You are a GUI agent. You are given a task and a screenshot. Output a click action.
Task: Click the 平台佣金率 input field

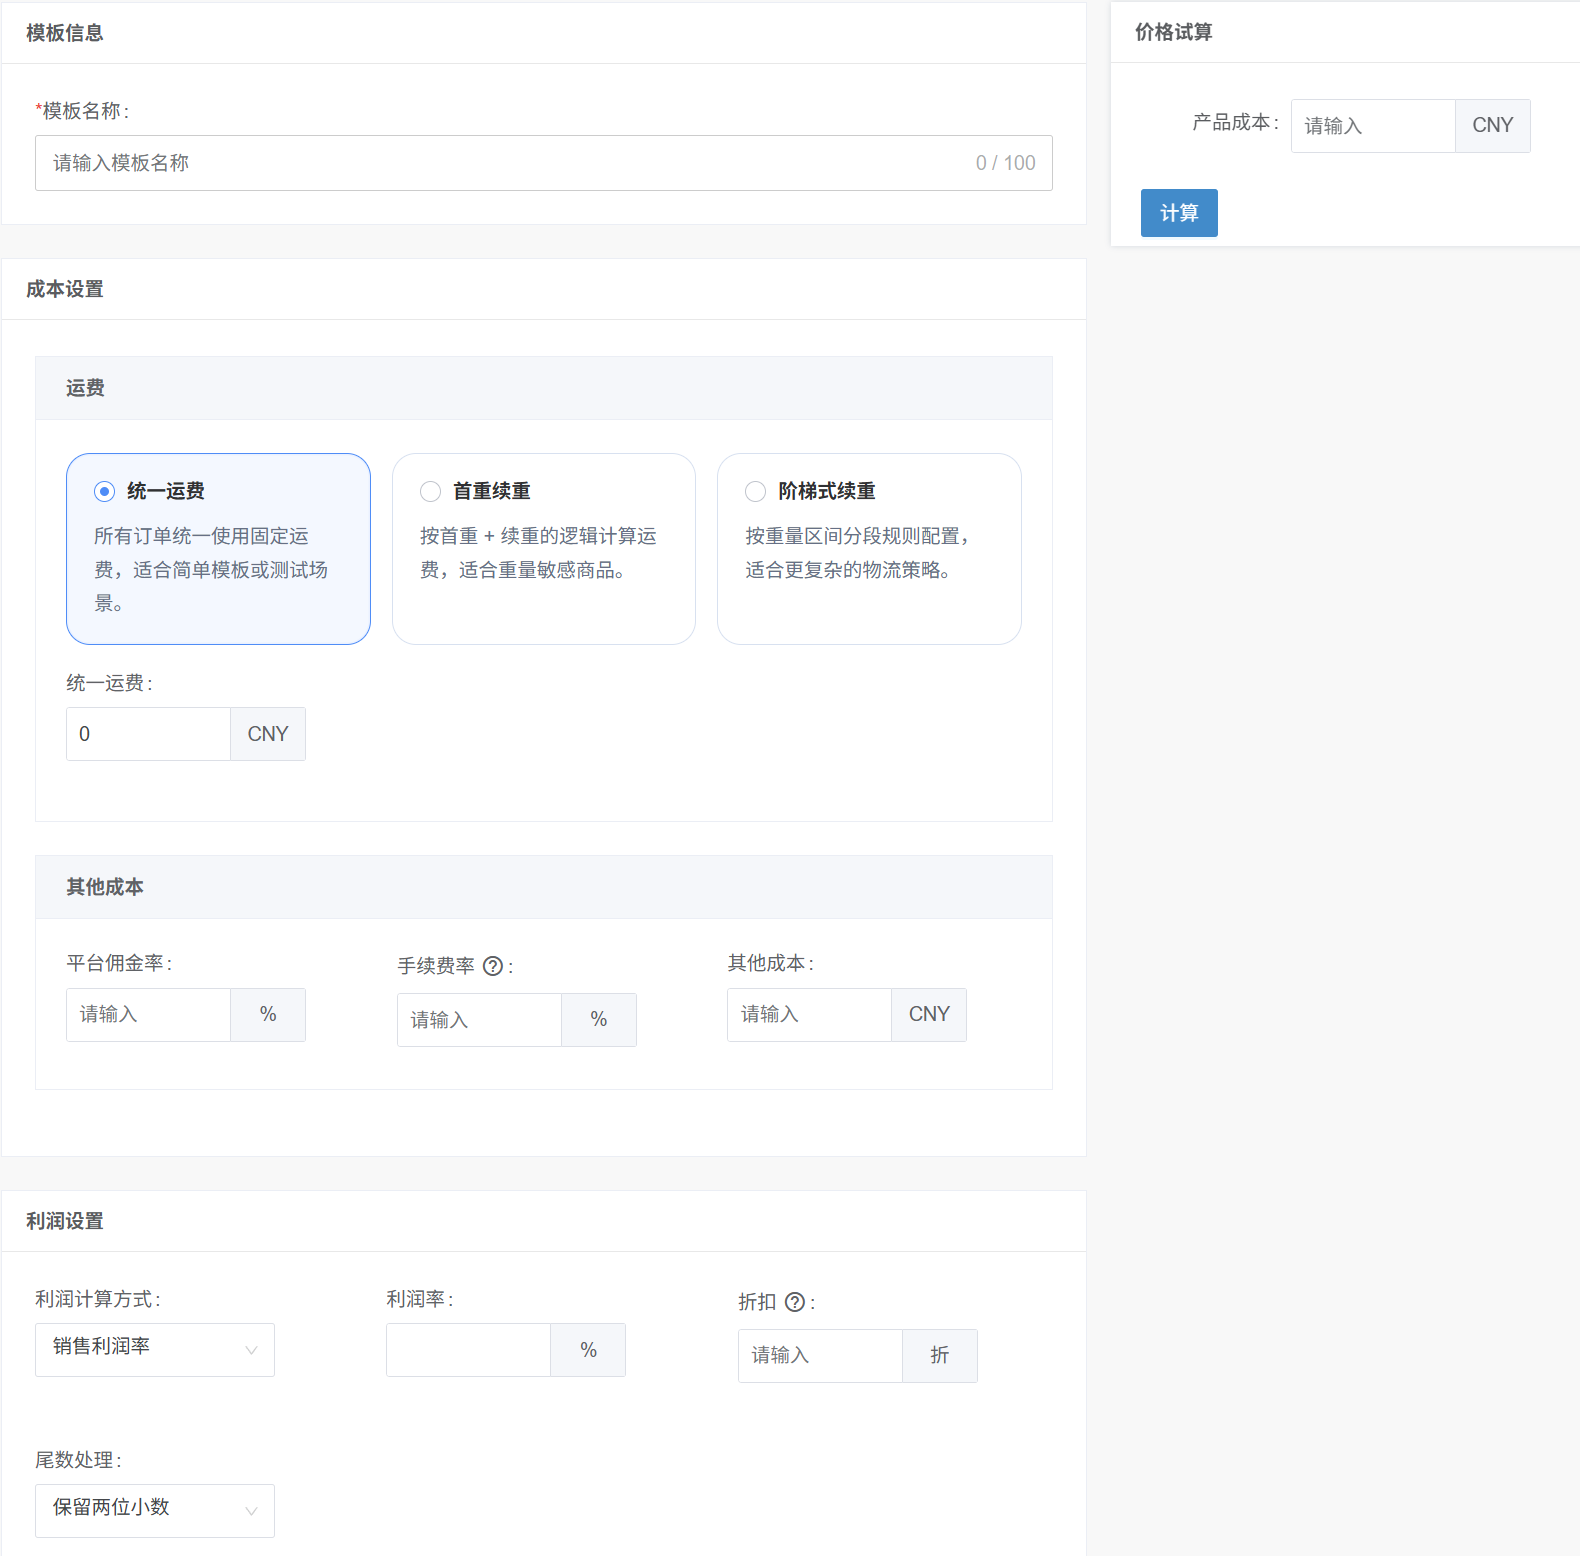coord(149,1015)
